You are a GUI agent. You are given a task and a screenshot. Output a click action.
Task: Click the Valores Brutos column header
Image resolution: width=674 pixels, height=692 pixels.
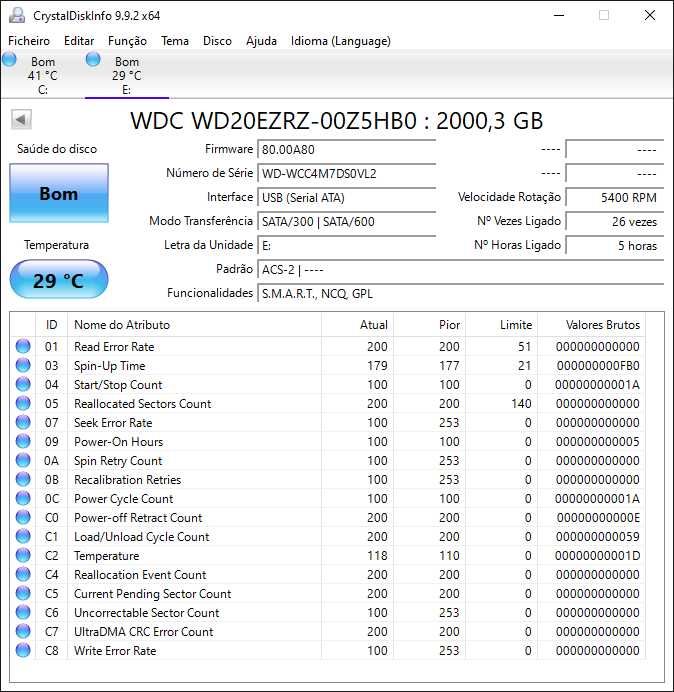click(591, 325)
